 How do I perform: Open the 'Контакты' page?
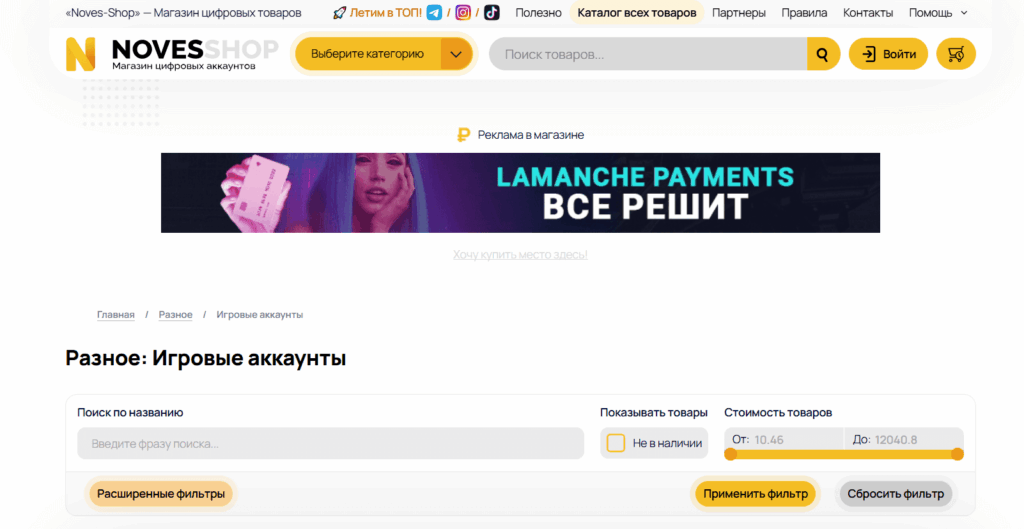tap(868, 12)
